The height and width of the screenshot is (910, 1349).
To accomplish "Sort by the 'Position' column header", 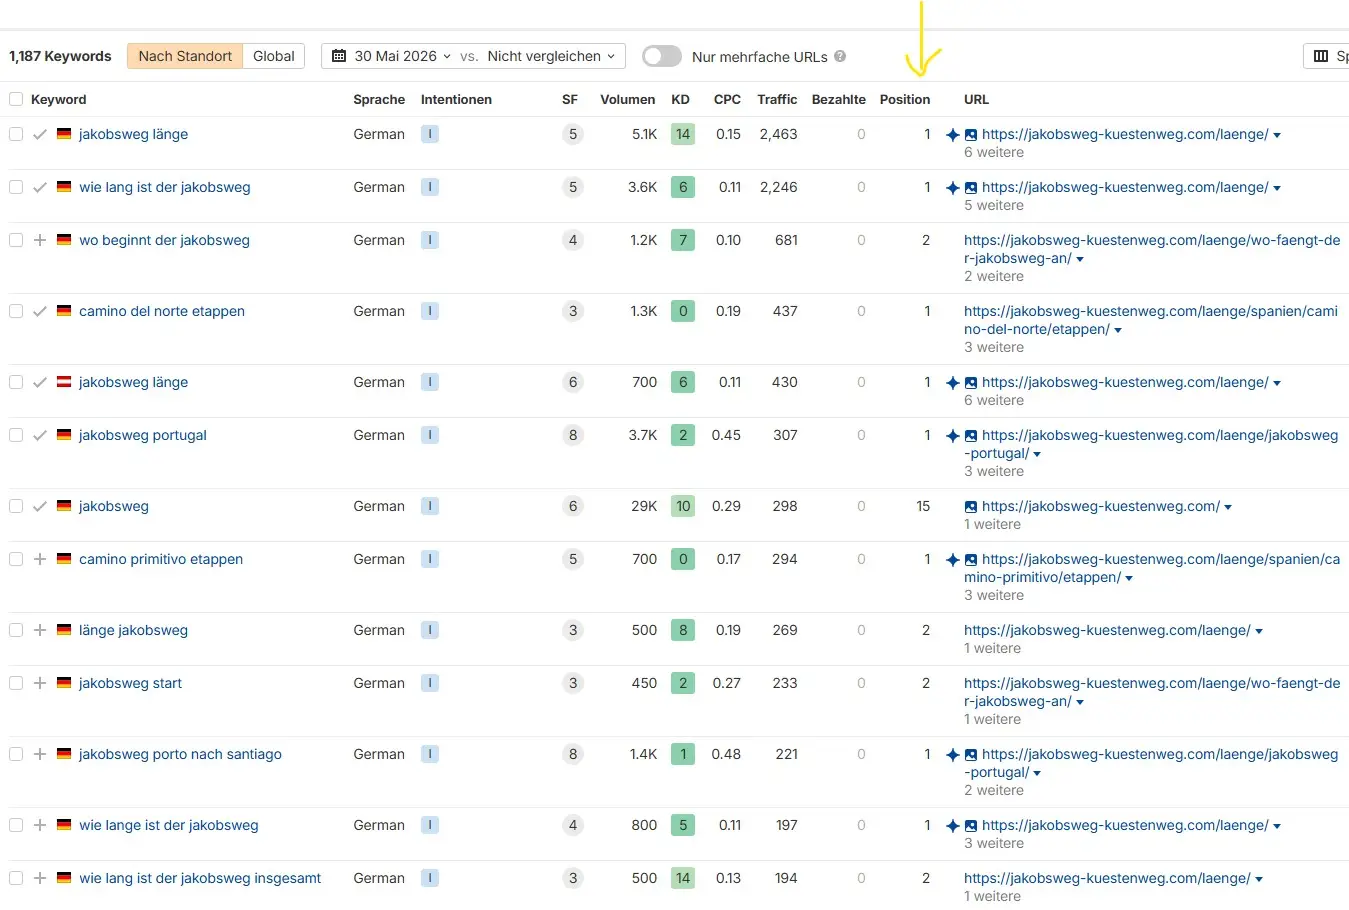I will tap(905, 99).
